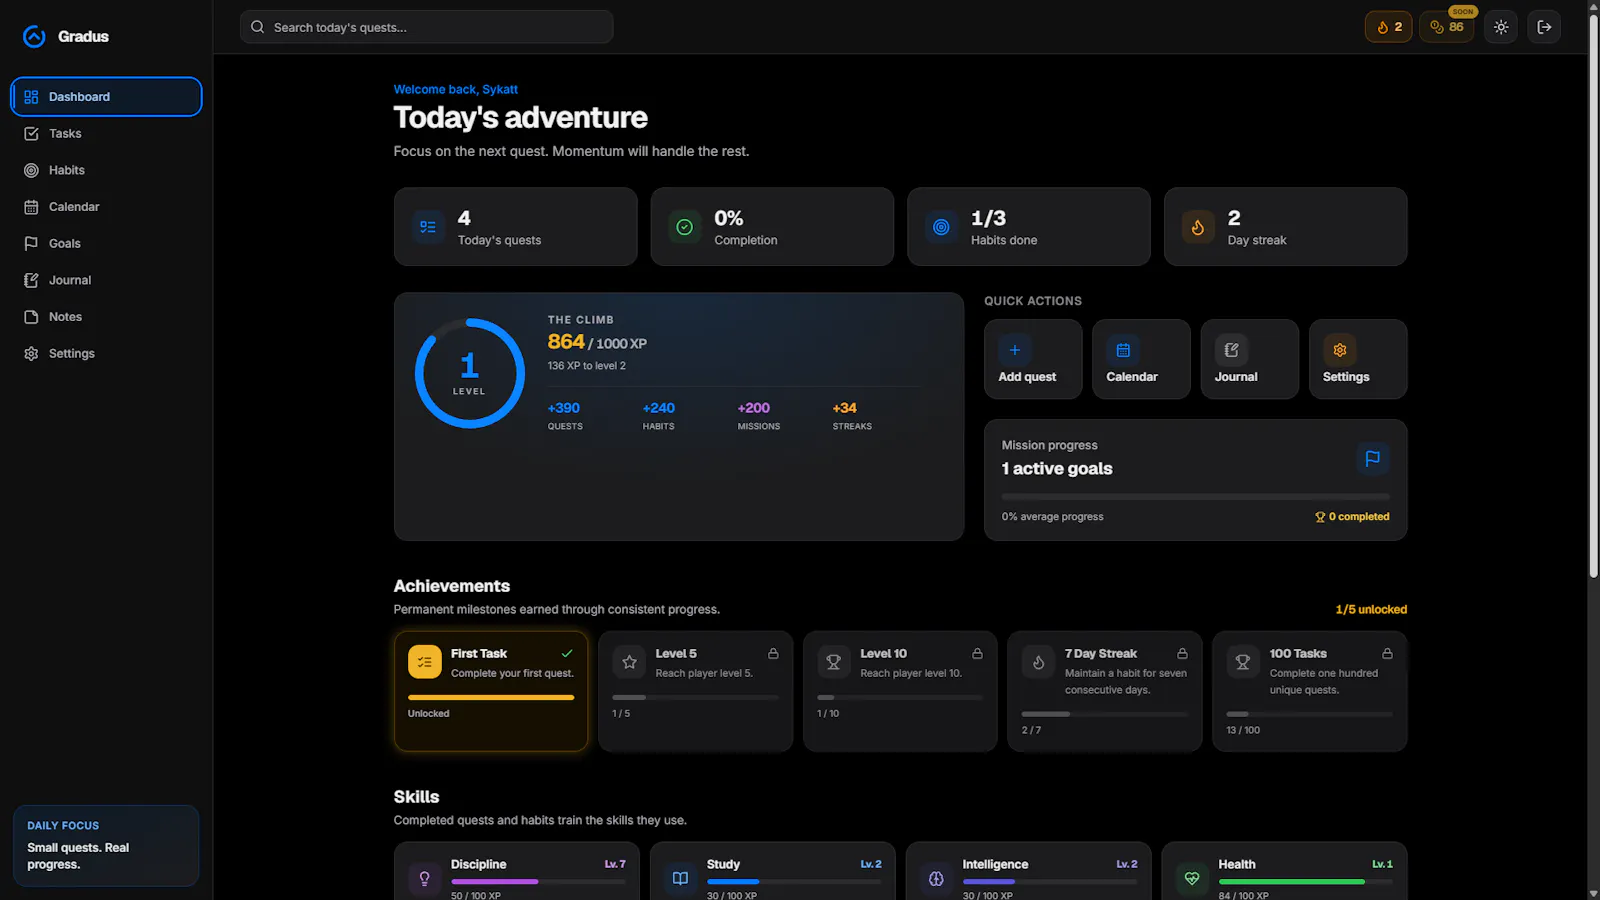
Task: Click the Discipline skill lightbulb icon
Action: (424, 878)
